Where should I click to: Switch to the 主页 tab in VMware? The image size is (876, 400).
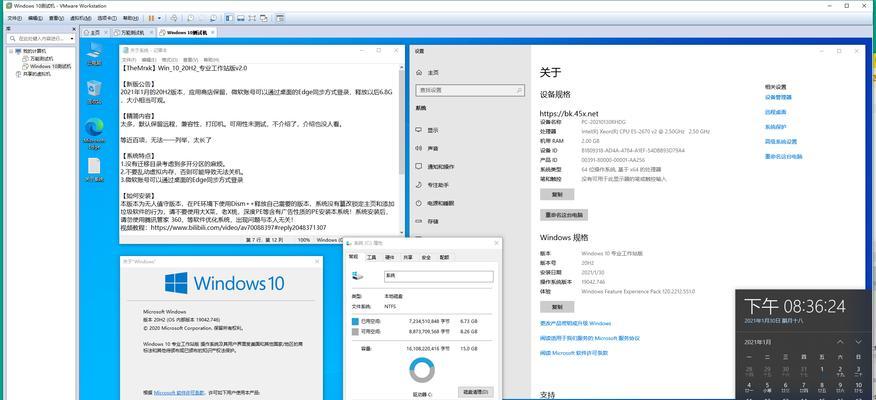(x=96, y=32)
